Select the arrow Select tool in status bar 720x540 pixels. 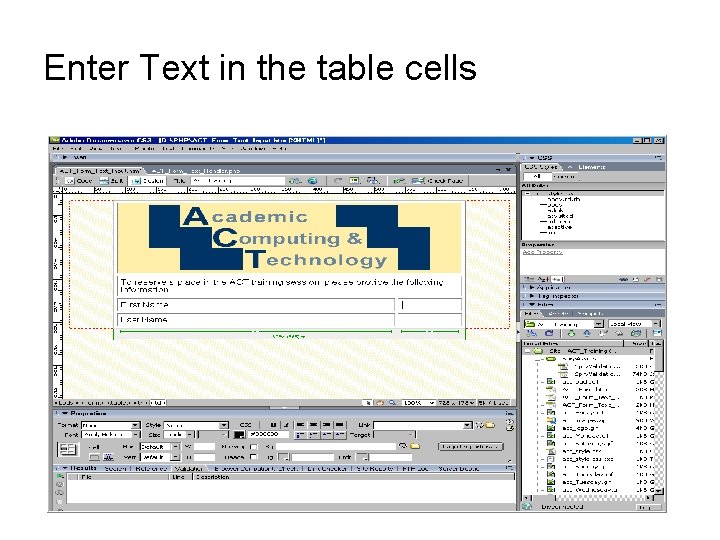point(368,403)
